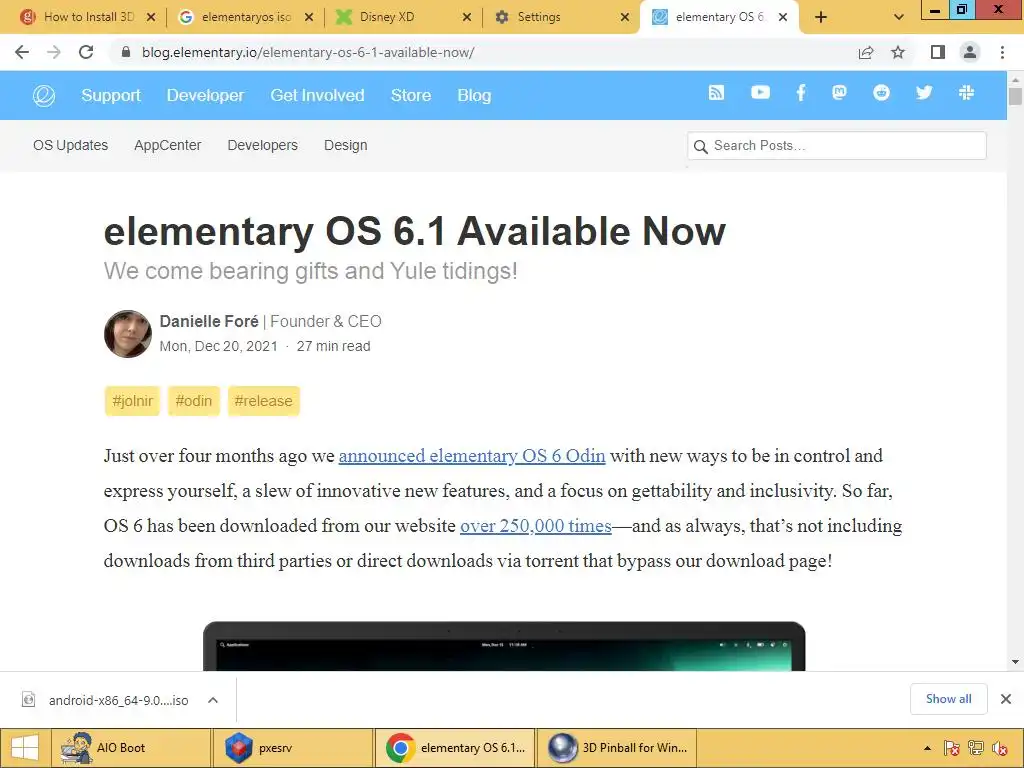The width and height of the screenshot is (1024, 768).
Task: Bookmark this page with star icon
Action: (898, 52)
